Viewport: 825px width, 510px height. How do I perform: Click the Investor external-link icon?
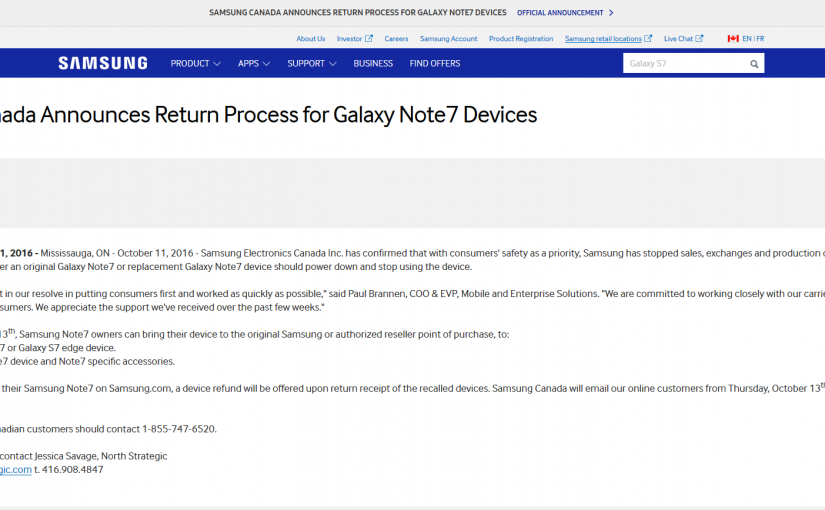click(369, 39)
